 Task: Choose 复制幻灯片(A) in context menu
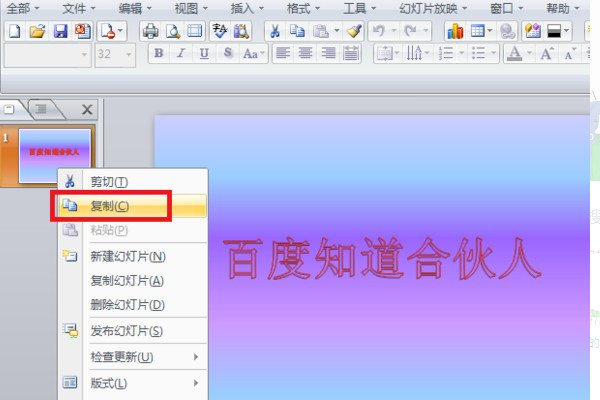(133, 281)
